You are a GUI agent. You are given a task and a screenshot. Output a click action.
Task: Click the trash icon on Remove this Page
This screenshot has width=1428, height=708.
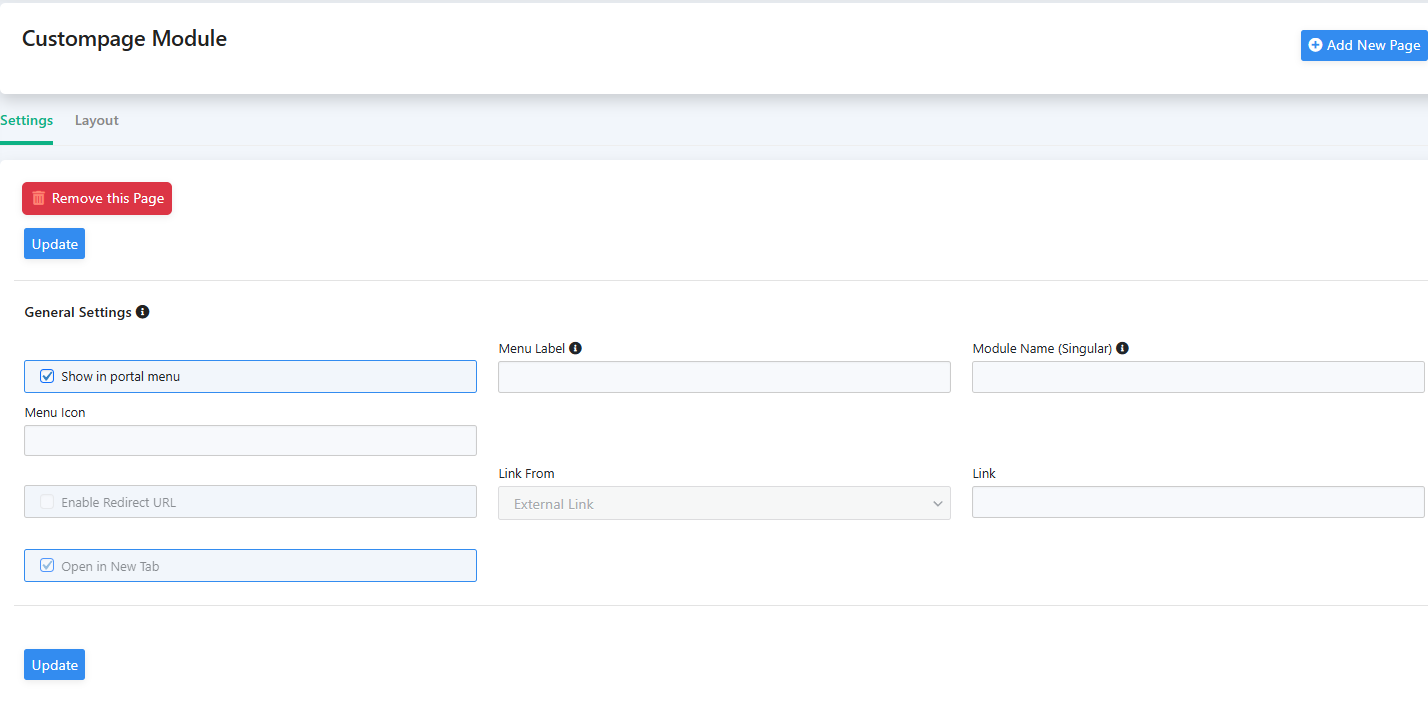click(39, 198)
